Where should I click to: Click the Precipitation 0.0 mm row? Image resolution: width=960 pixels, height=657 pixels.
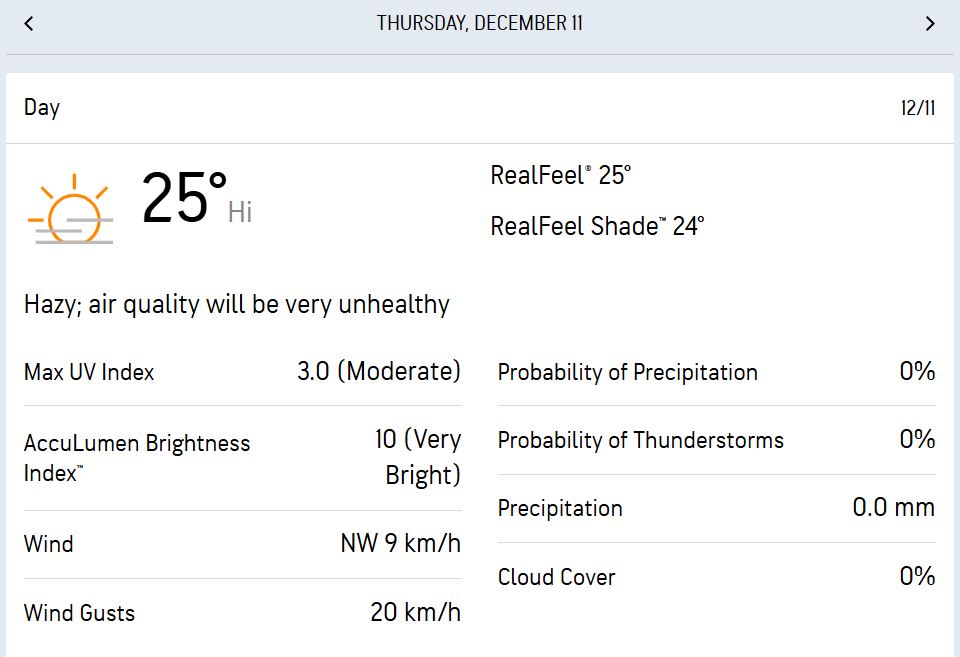716,508
